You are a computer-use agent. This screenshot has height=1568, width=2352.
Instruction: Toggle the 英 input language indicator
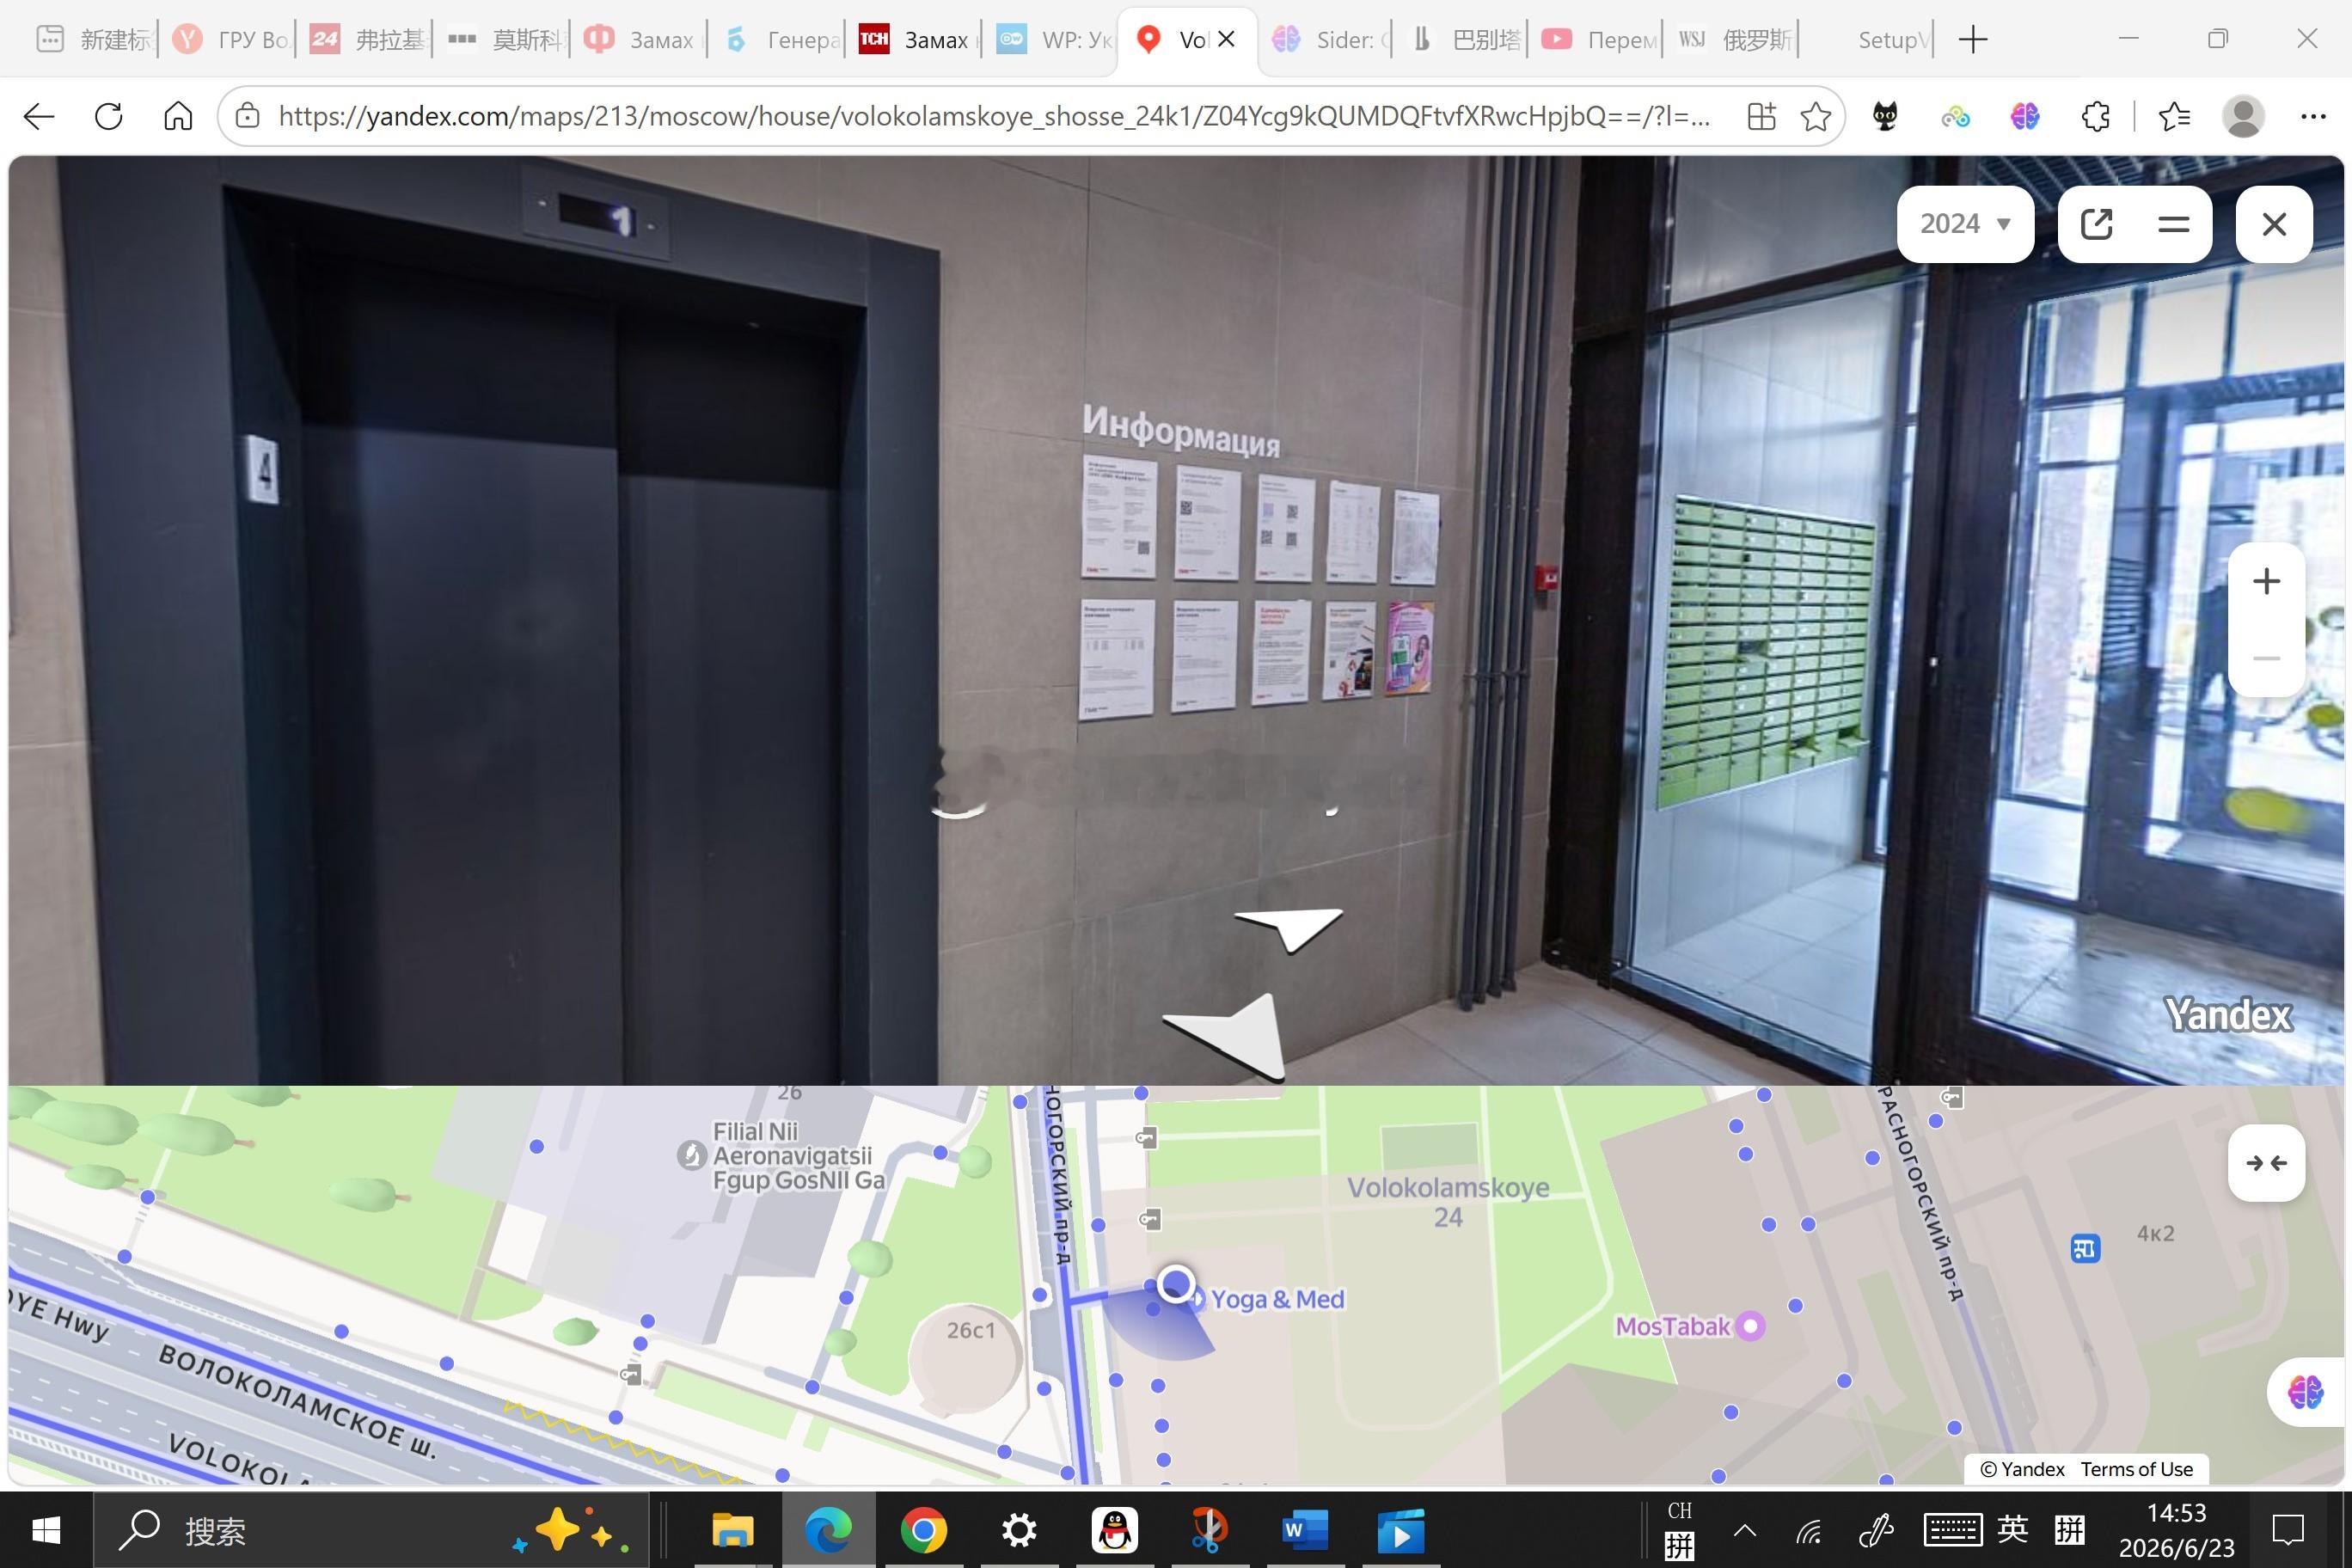[2013, 1529]
